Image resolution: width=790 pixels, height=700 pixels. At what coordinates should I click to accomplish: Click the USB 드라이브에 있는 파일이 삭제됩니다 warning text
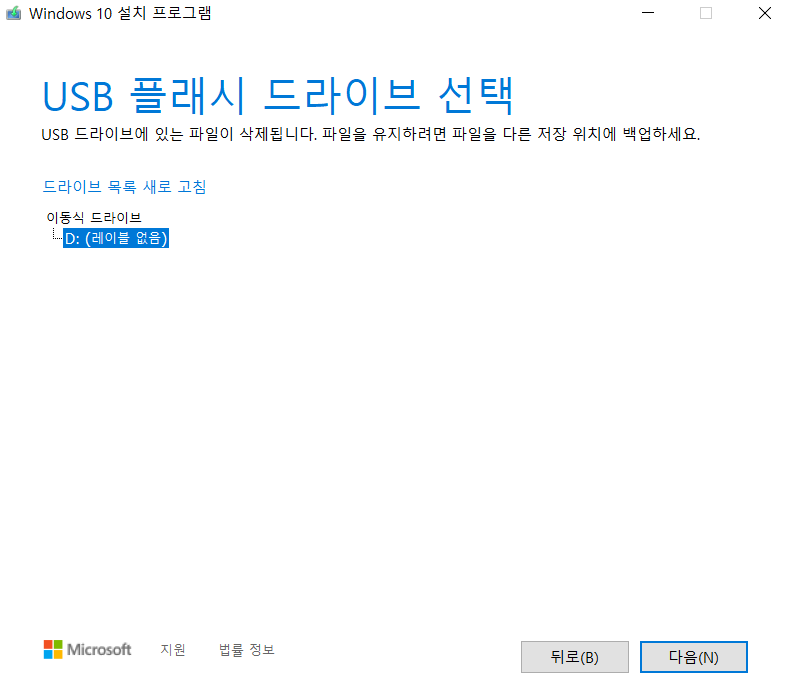(370, 134)
